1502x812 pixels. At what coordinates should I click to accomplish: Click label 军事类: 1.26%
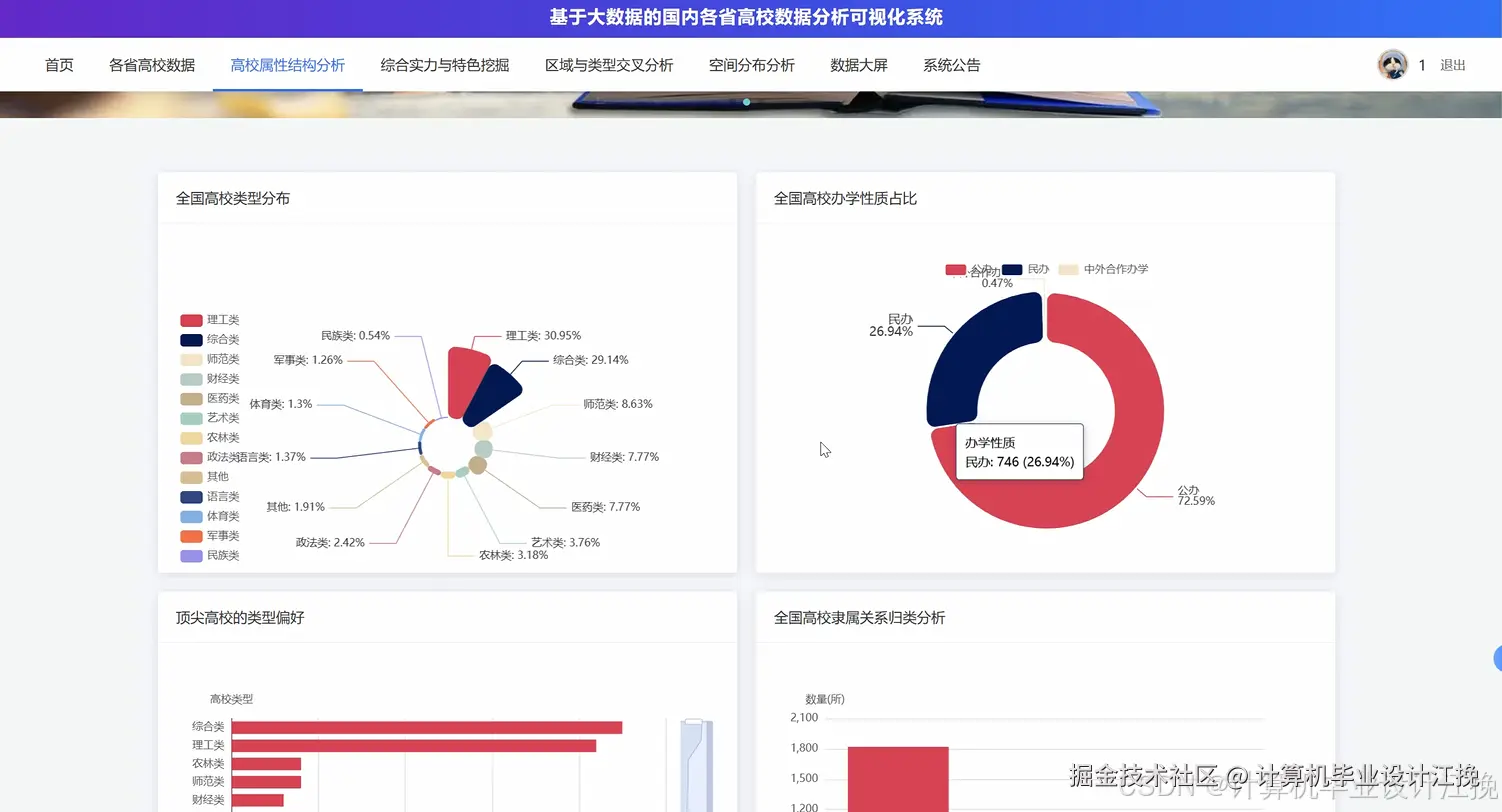pyautogui.click(x=308, y=360)
